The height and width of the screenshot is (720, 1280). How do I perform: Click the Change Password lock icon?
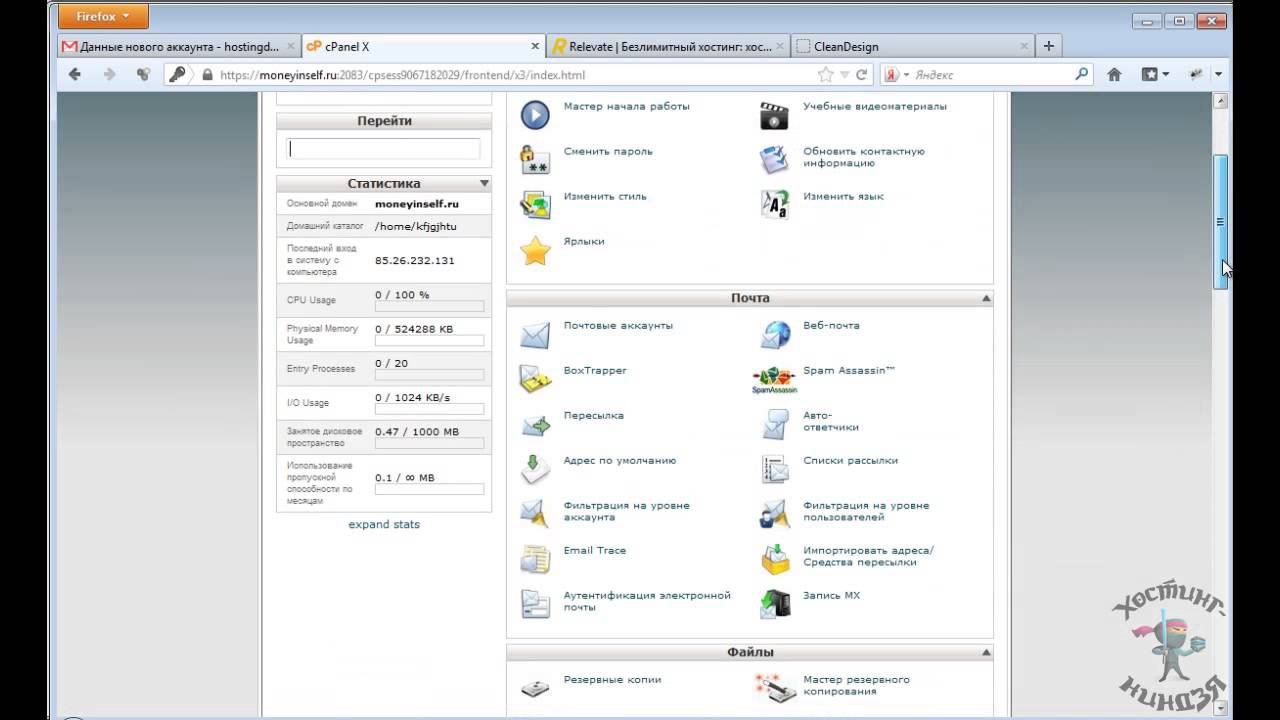click(535, 160)
